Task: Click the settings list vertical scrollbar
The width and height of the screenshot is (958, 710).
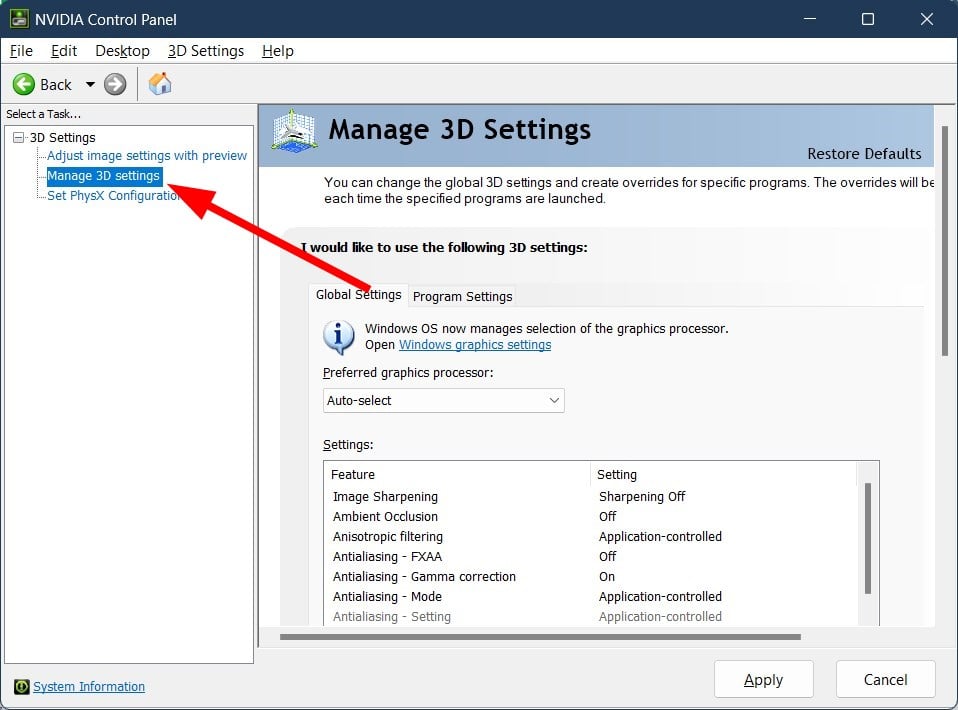Action: [x=868, y=538]
